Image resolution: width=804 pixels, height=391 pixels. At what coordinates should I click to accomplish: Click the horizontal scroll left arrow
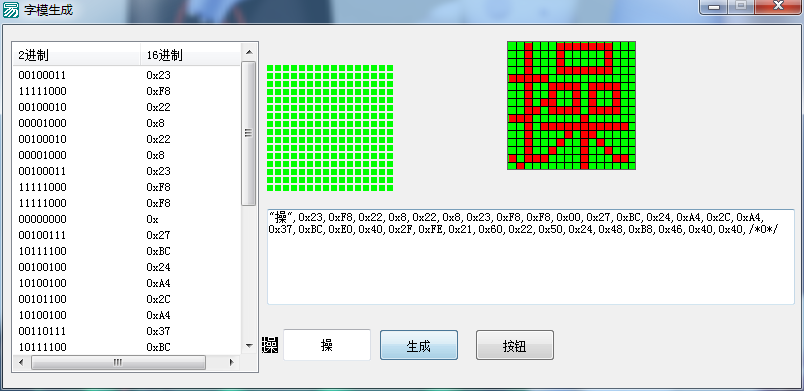pos(21,362)
